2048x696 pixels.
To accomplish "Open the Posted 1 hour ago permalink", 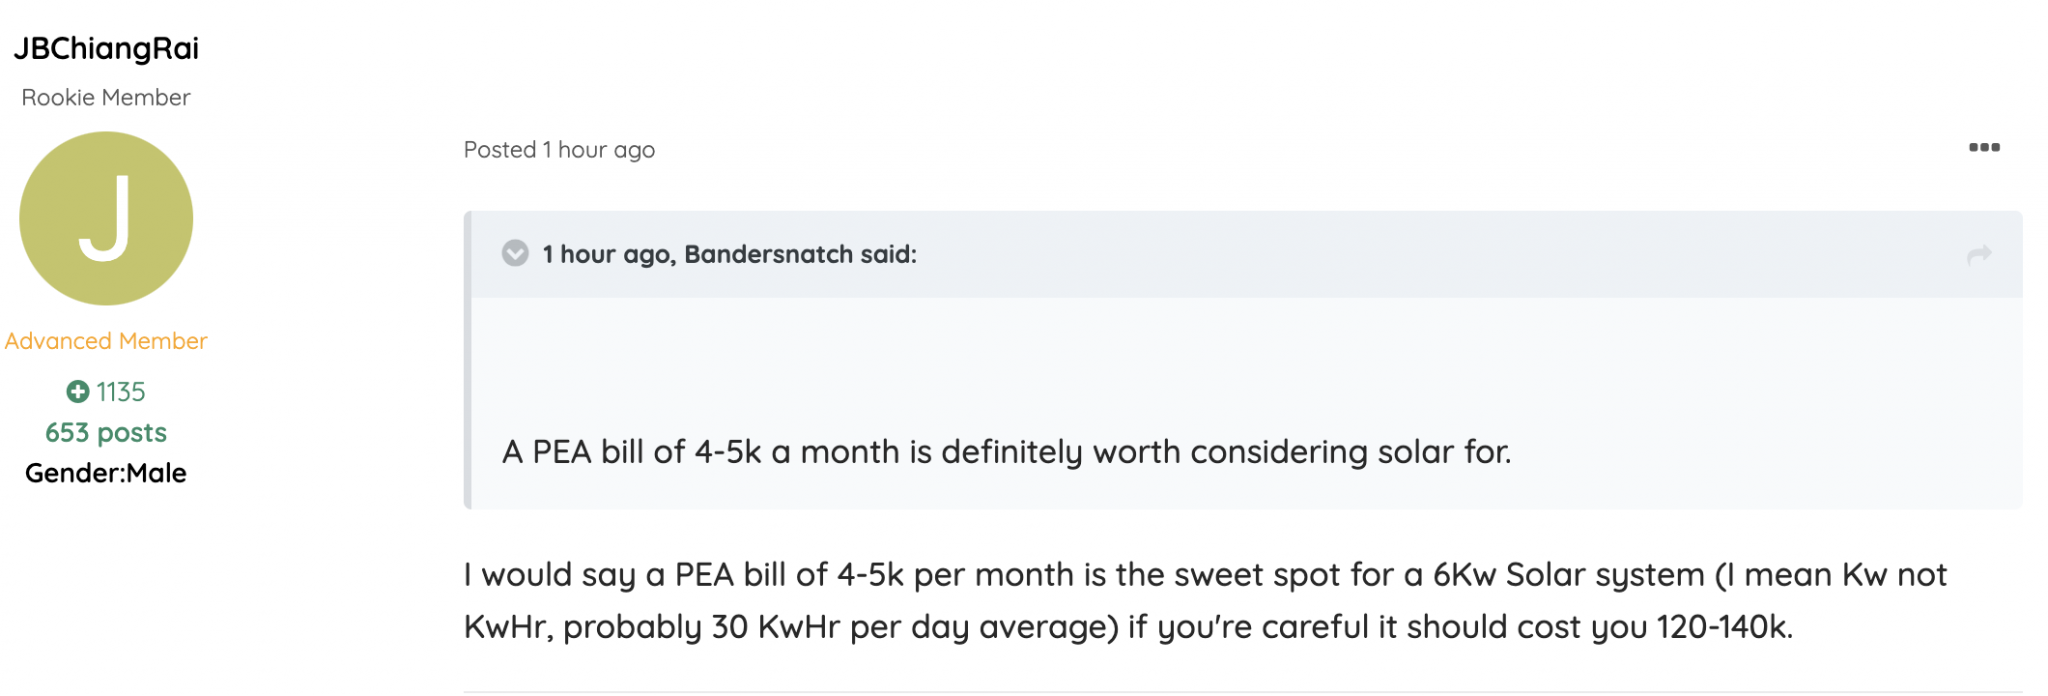I will [559, 150].
